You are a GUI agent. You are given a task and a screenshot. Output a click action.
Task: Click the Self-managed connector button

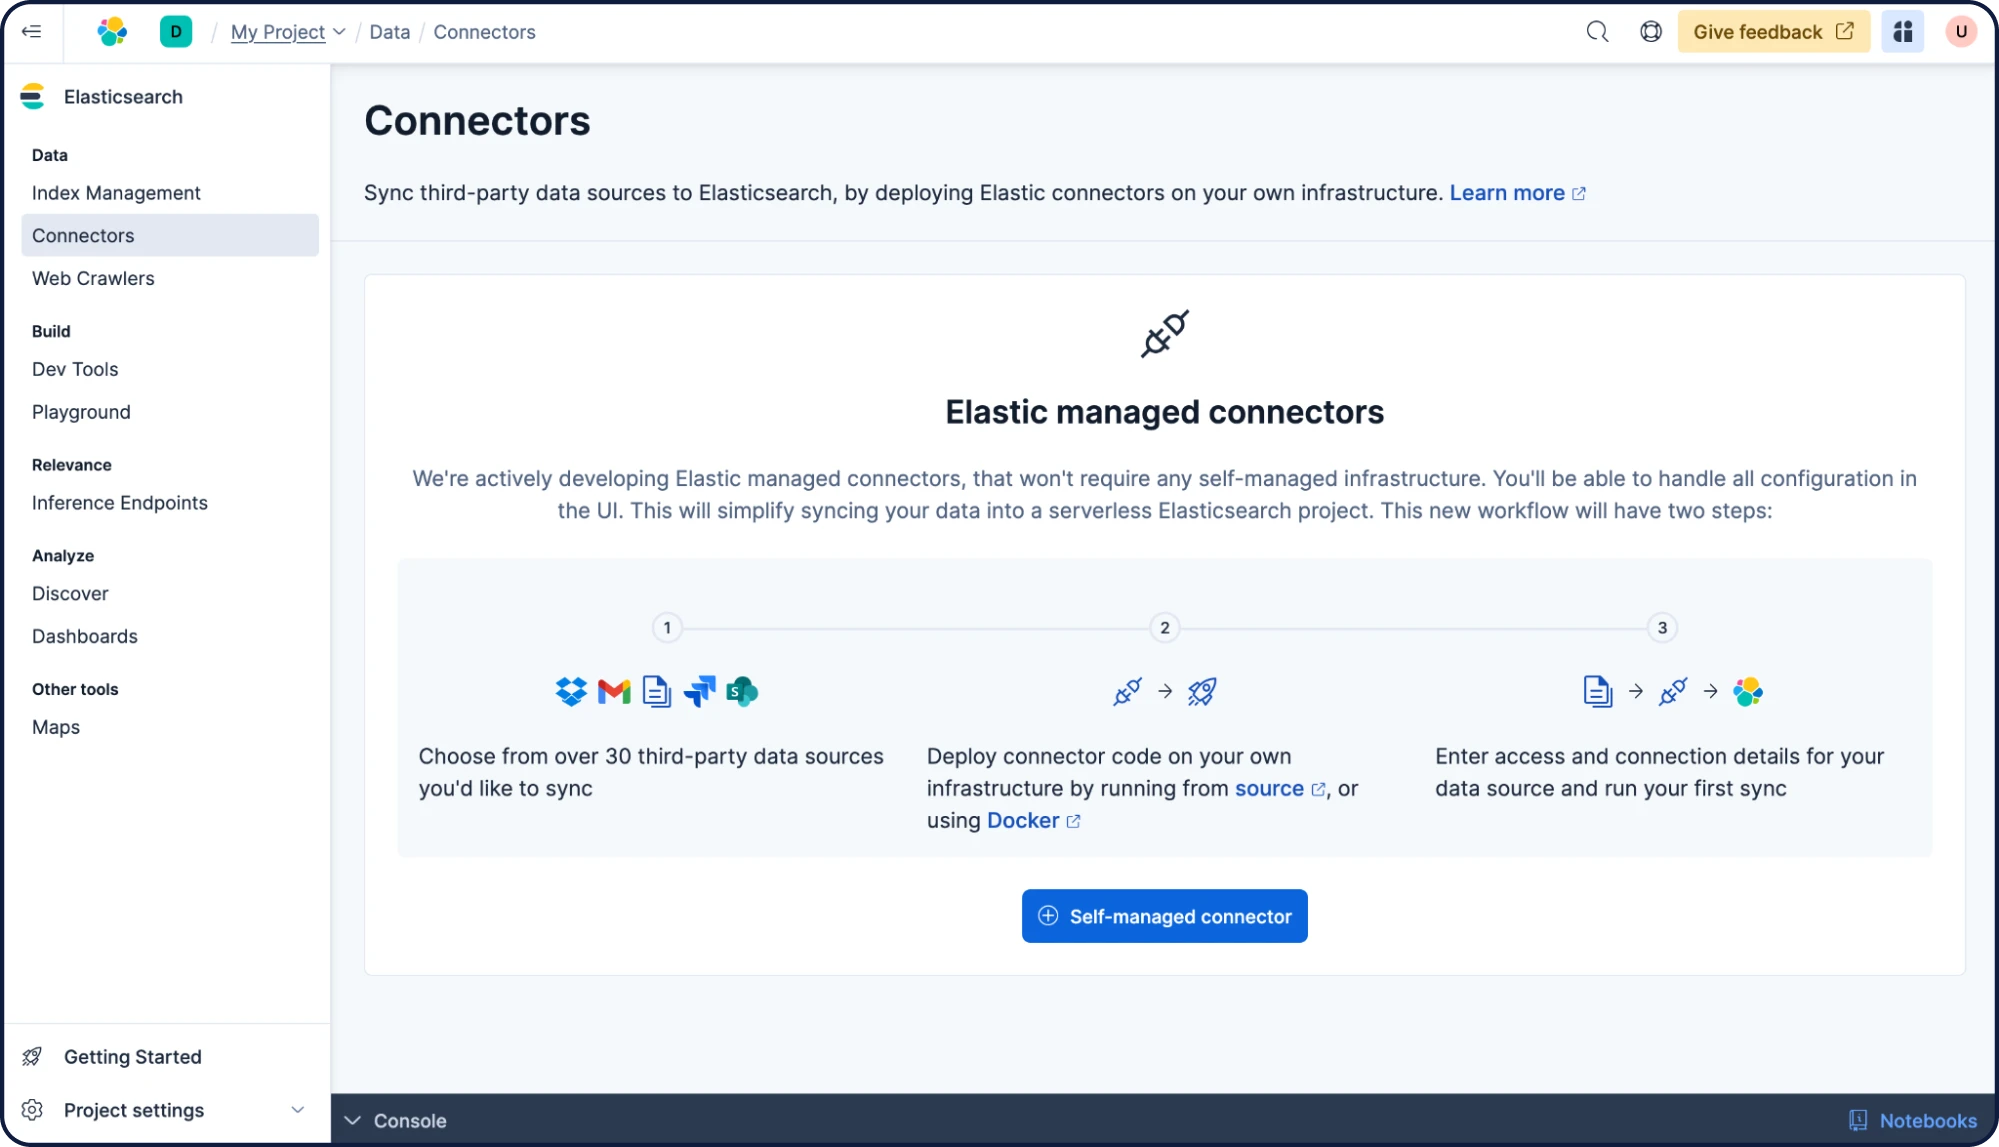point(1164,916)
